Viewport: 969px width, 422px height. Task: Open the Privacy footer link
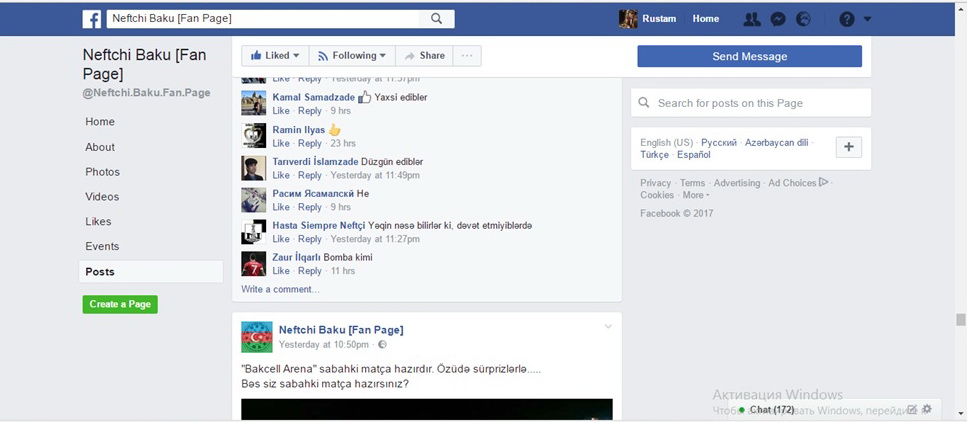(x=655, y=183)
